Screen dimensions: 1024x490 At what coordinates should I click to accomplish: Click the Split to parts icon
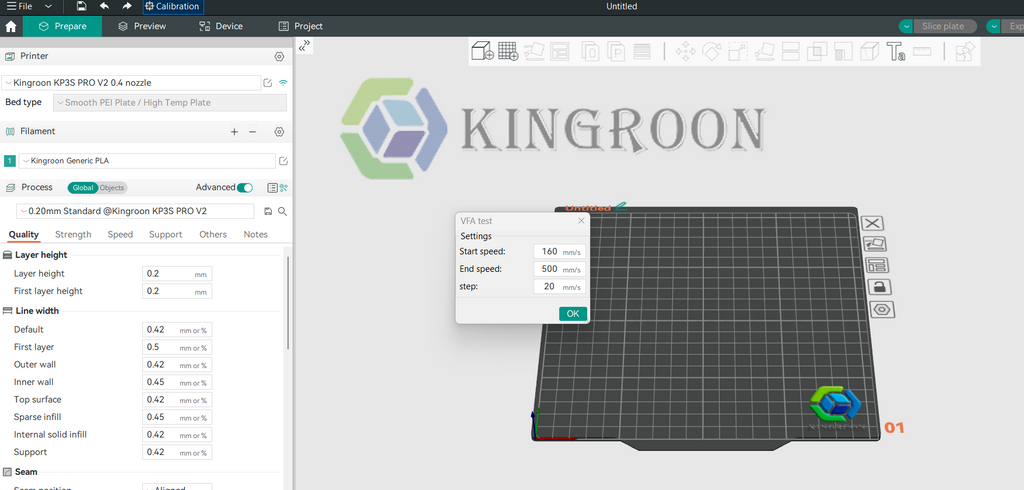pyautogui.click(x=616, y=52)
